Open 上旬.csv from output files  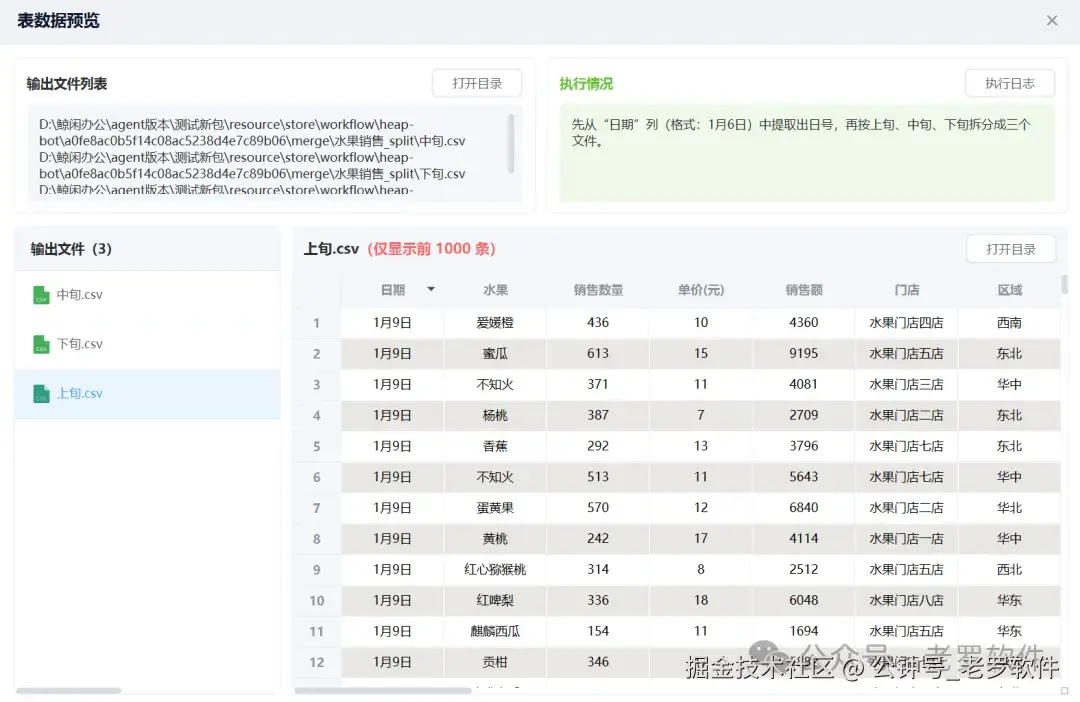point(147,393)
